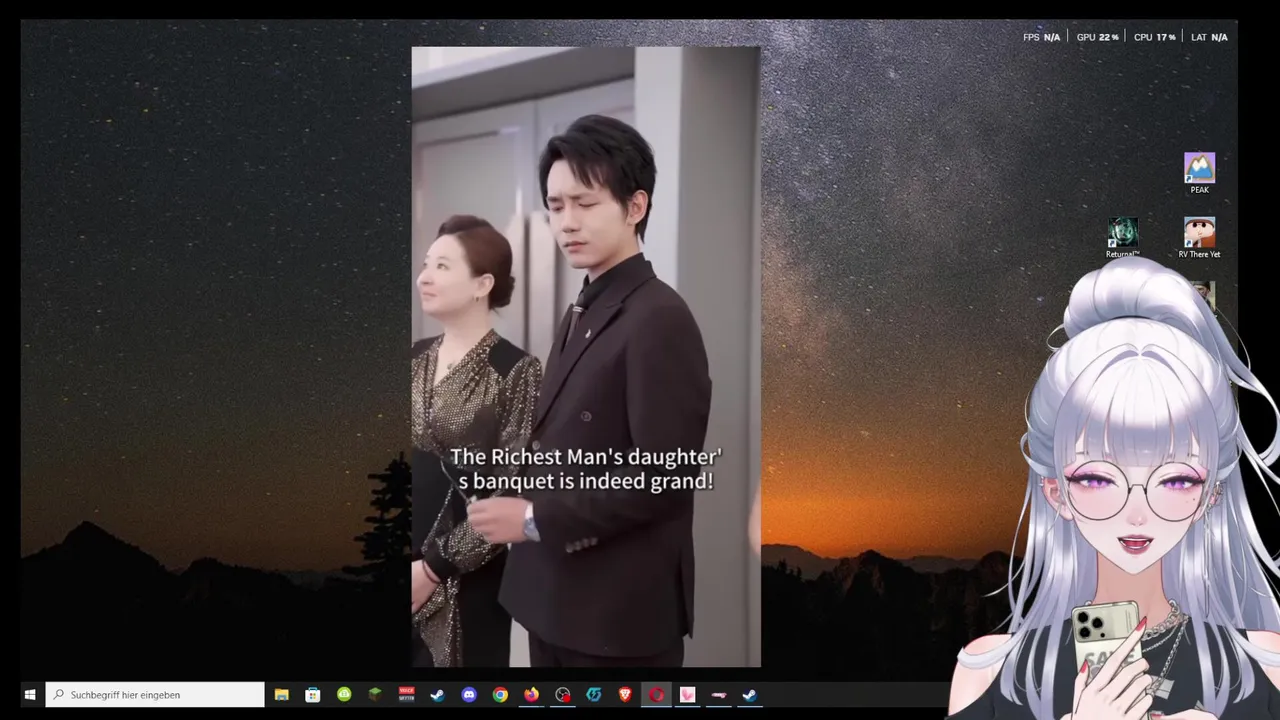Viewport: 1280px width, 720px height.
Task: Open the first Steam taskbar icon
Action: tap(437, 695)
